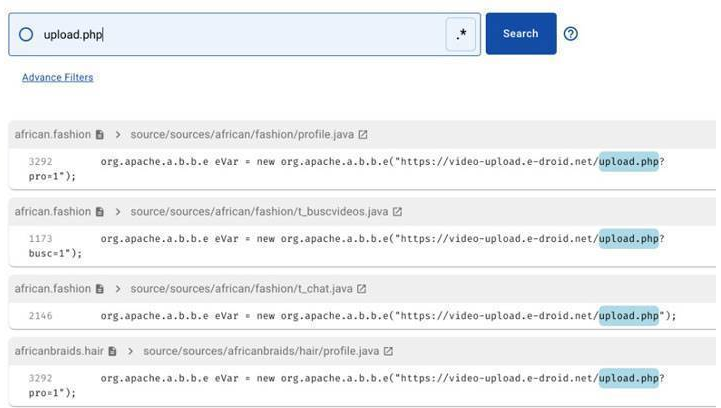Toggle the regex .* search option
Screen dimensions: 721x408
tap(461, 34)
